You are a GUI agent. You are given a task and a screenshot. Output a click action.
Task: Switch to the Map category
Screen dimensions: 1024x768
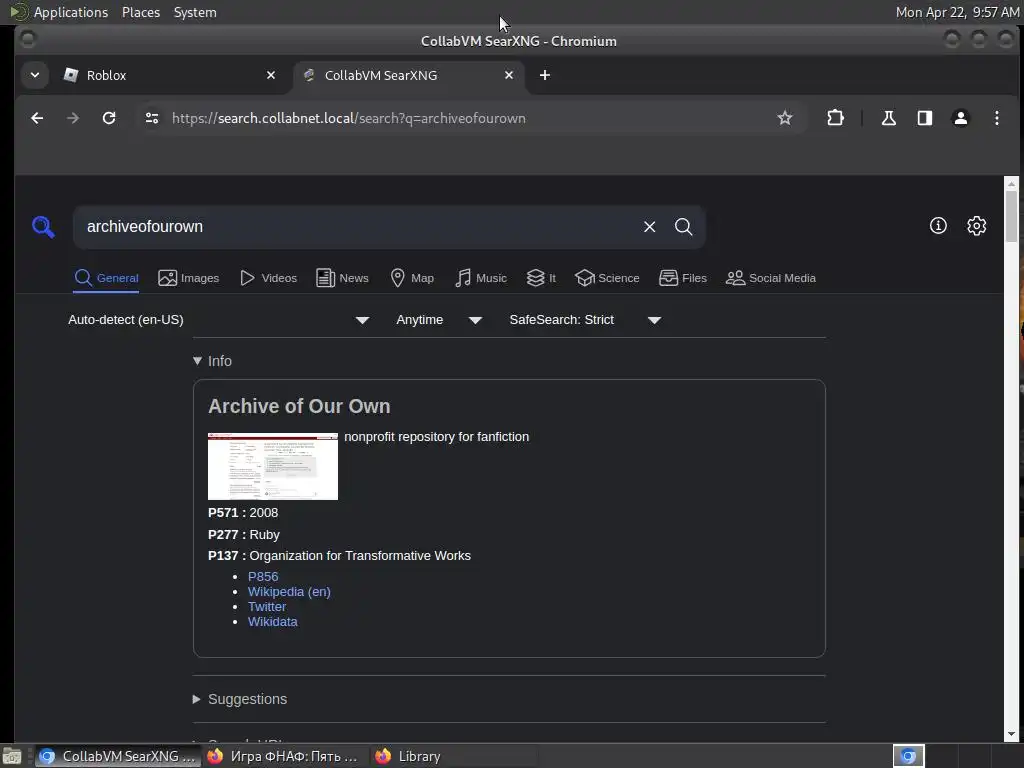(x=411, y=278)
